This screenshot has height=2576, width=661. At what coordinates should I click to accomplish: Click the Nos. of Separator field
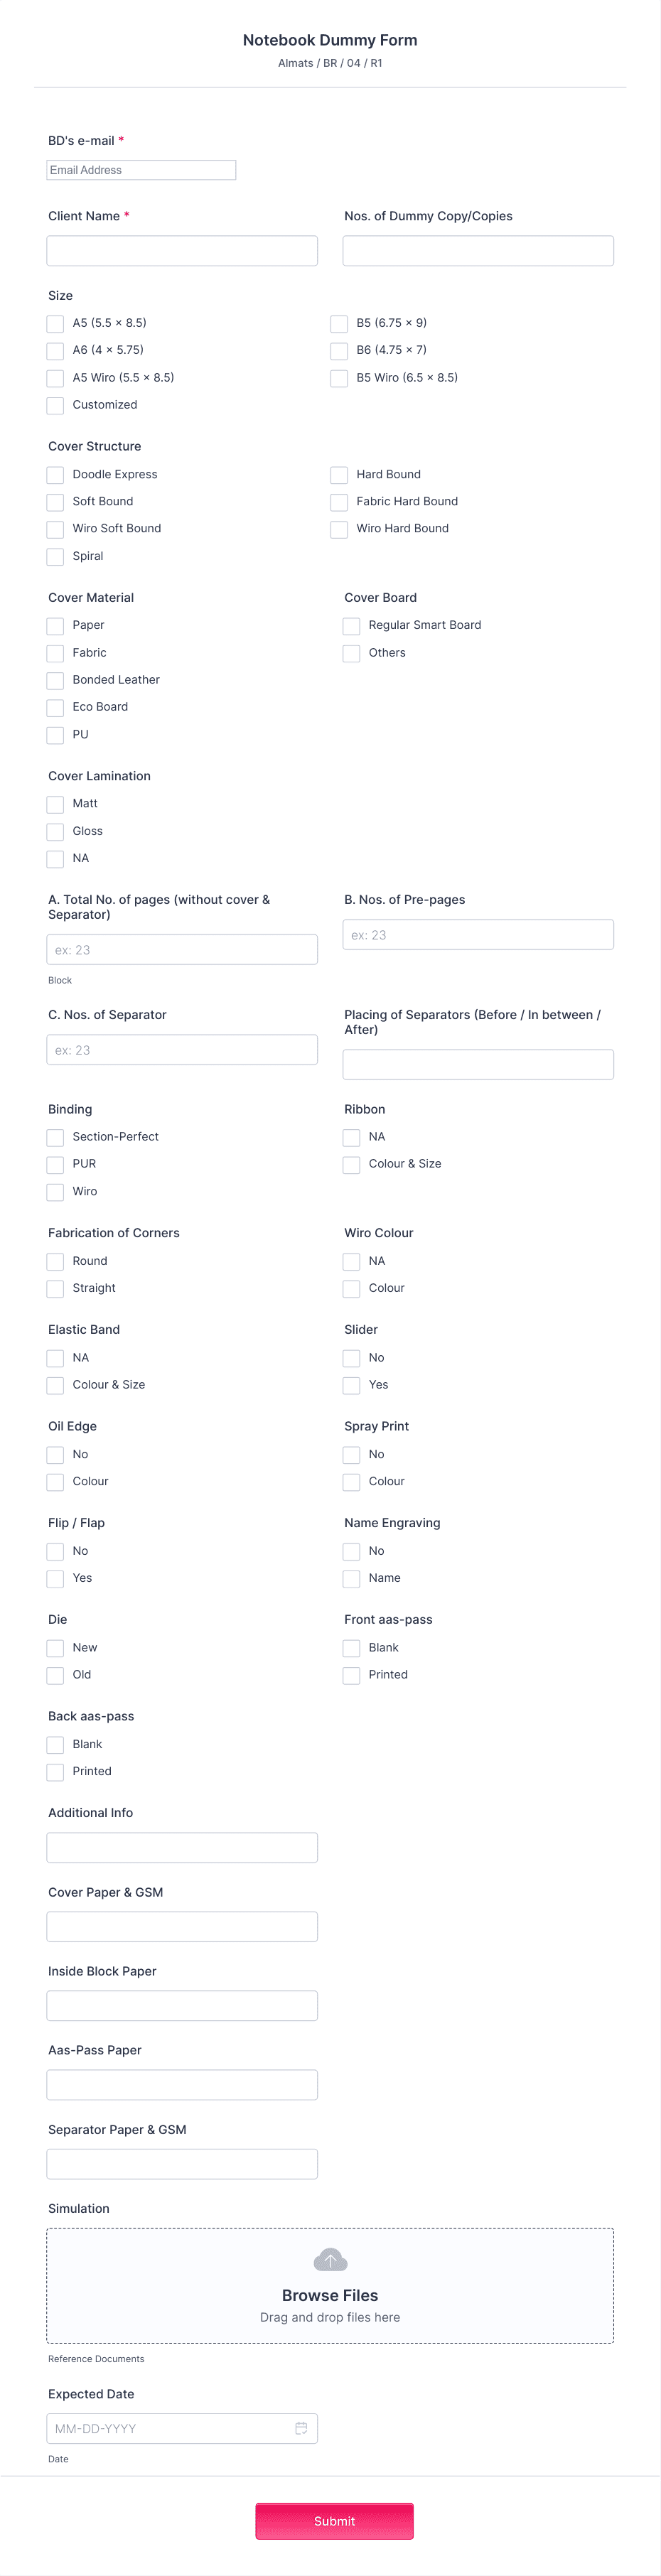pos(182,1049)
